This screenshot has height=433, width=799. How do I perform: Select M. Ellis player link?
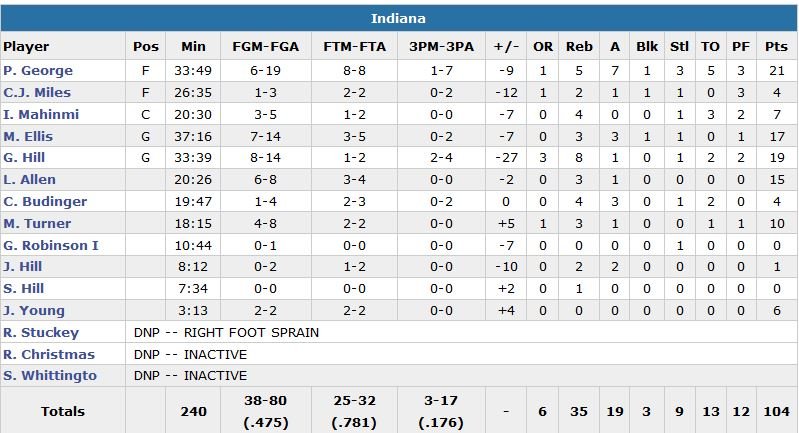click(28, 137)
